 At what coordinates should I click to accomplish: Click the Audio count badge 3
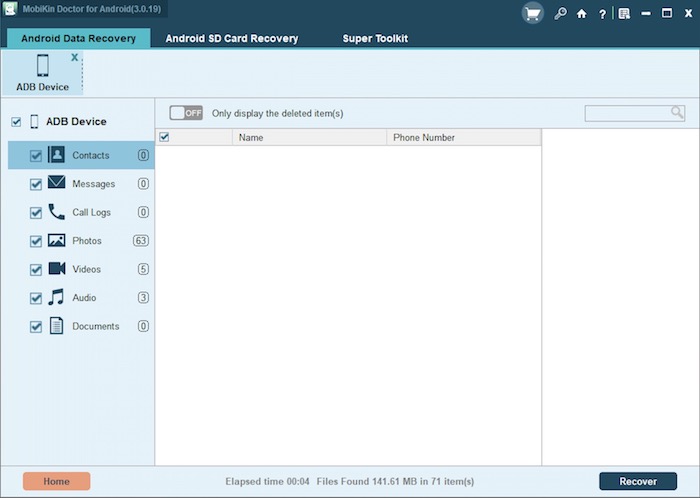coord(143,298)
